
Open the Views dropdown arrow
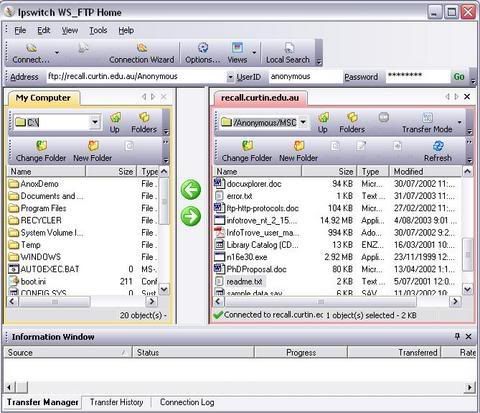click(x=254, y=53)
